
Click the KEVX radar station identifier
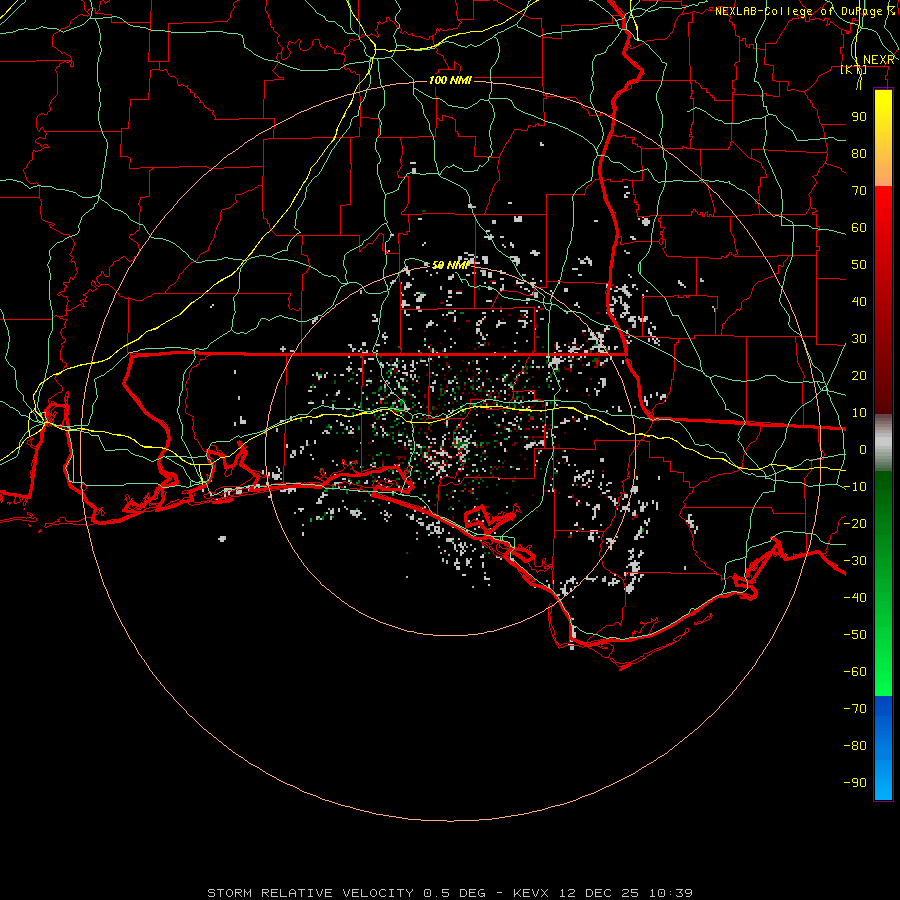point(531,893)
